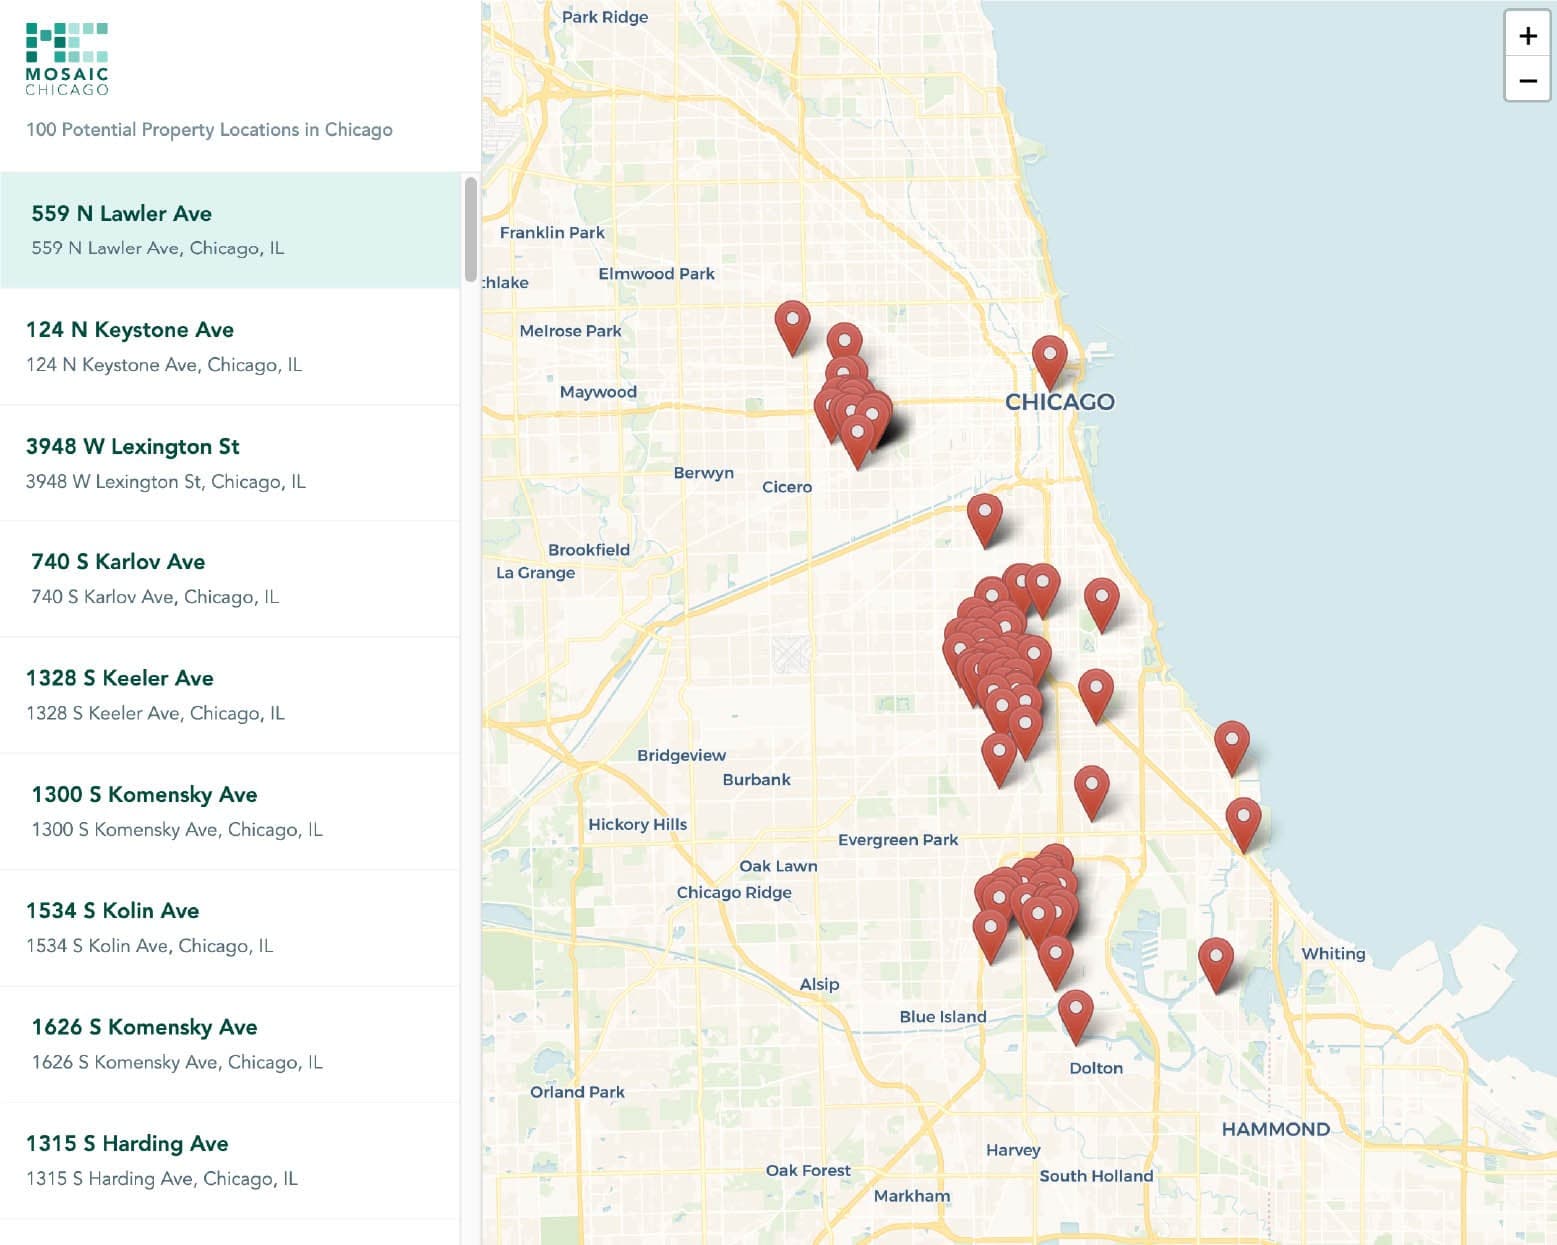
Task: Select 124 N Keystone Ave in the list
Action: [230, 347]
